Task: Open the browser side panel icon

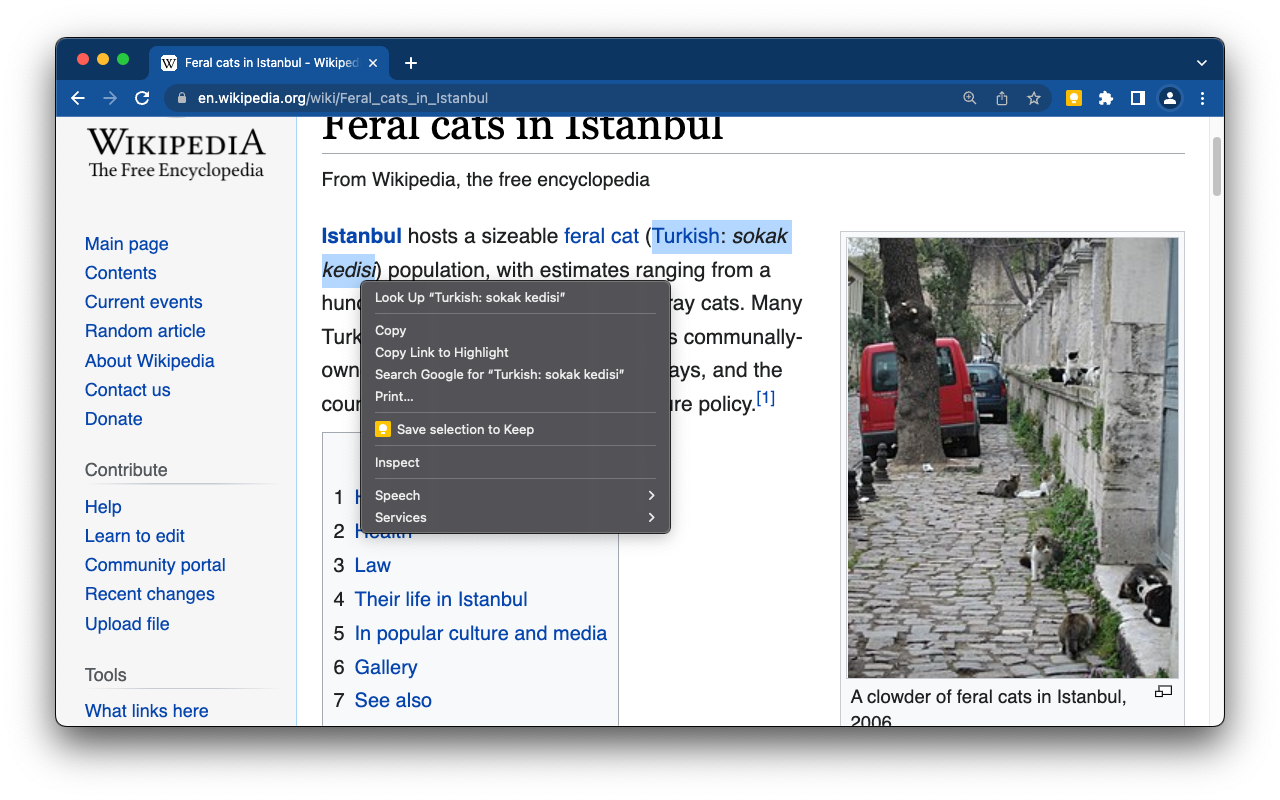Action: click(x=1137, y=98)
